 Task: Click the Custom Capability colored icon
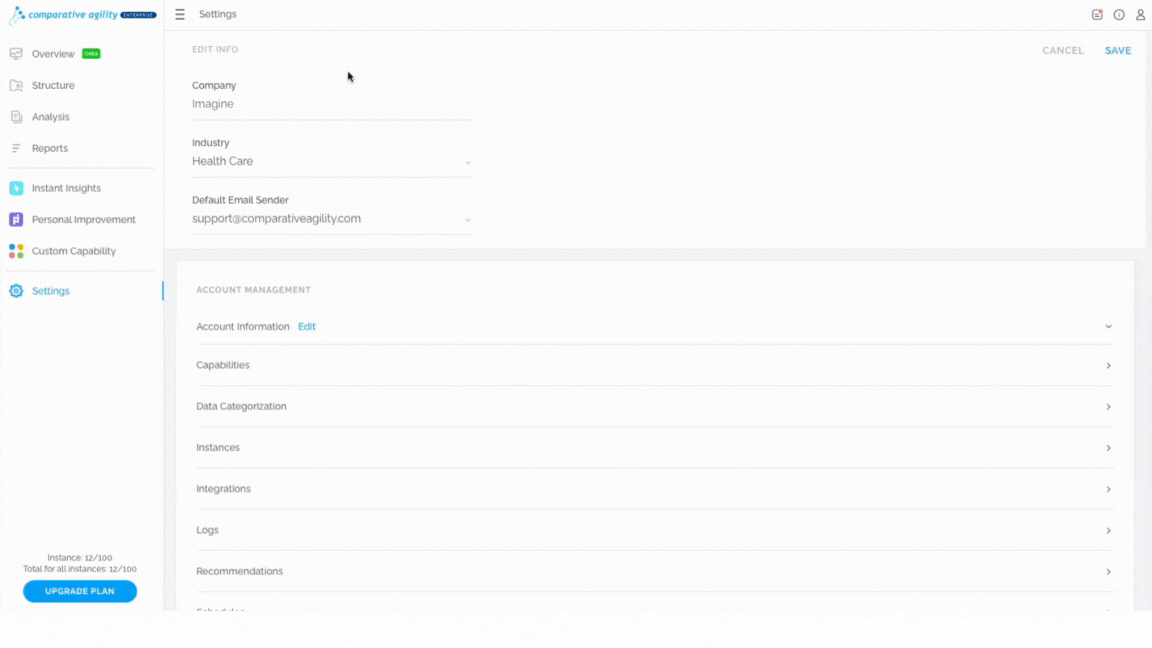[16, 251]
